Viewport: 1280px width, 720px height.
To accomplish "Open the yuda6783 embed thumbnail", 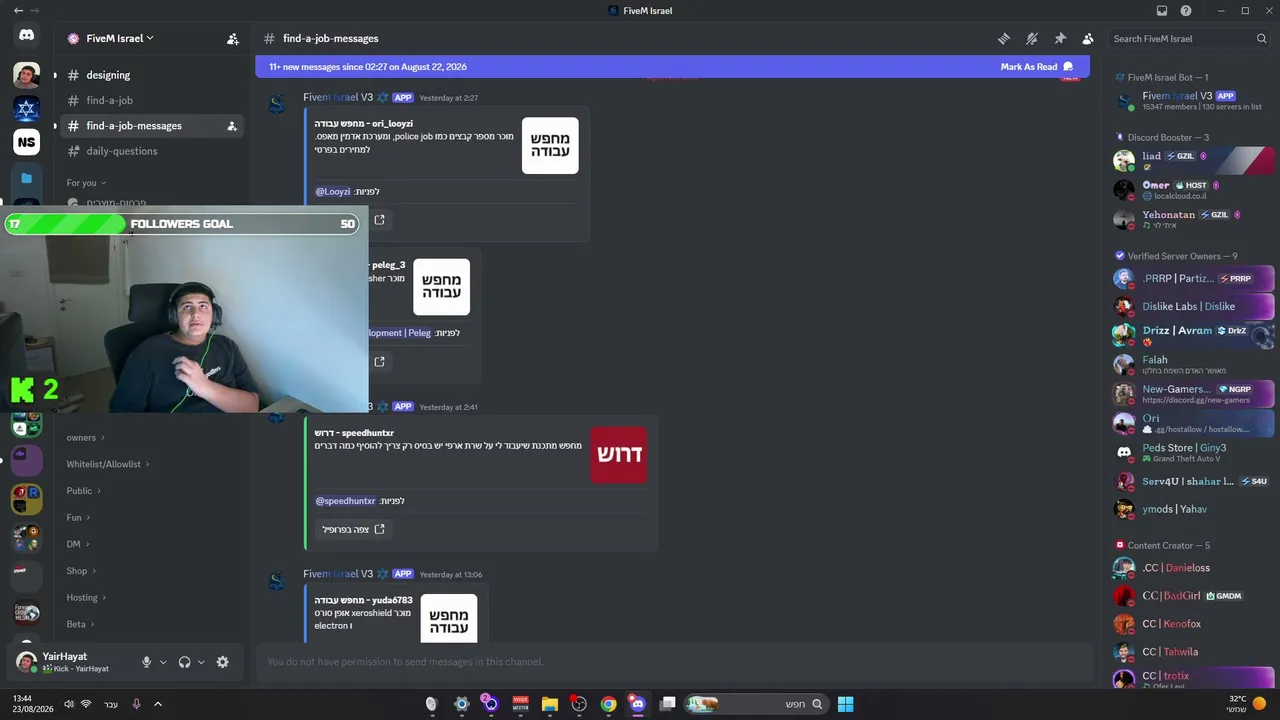I will (449, 619).
